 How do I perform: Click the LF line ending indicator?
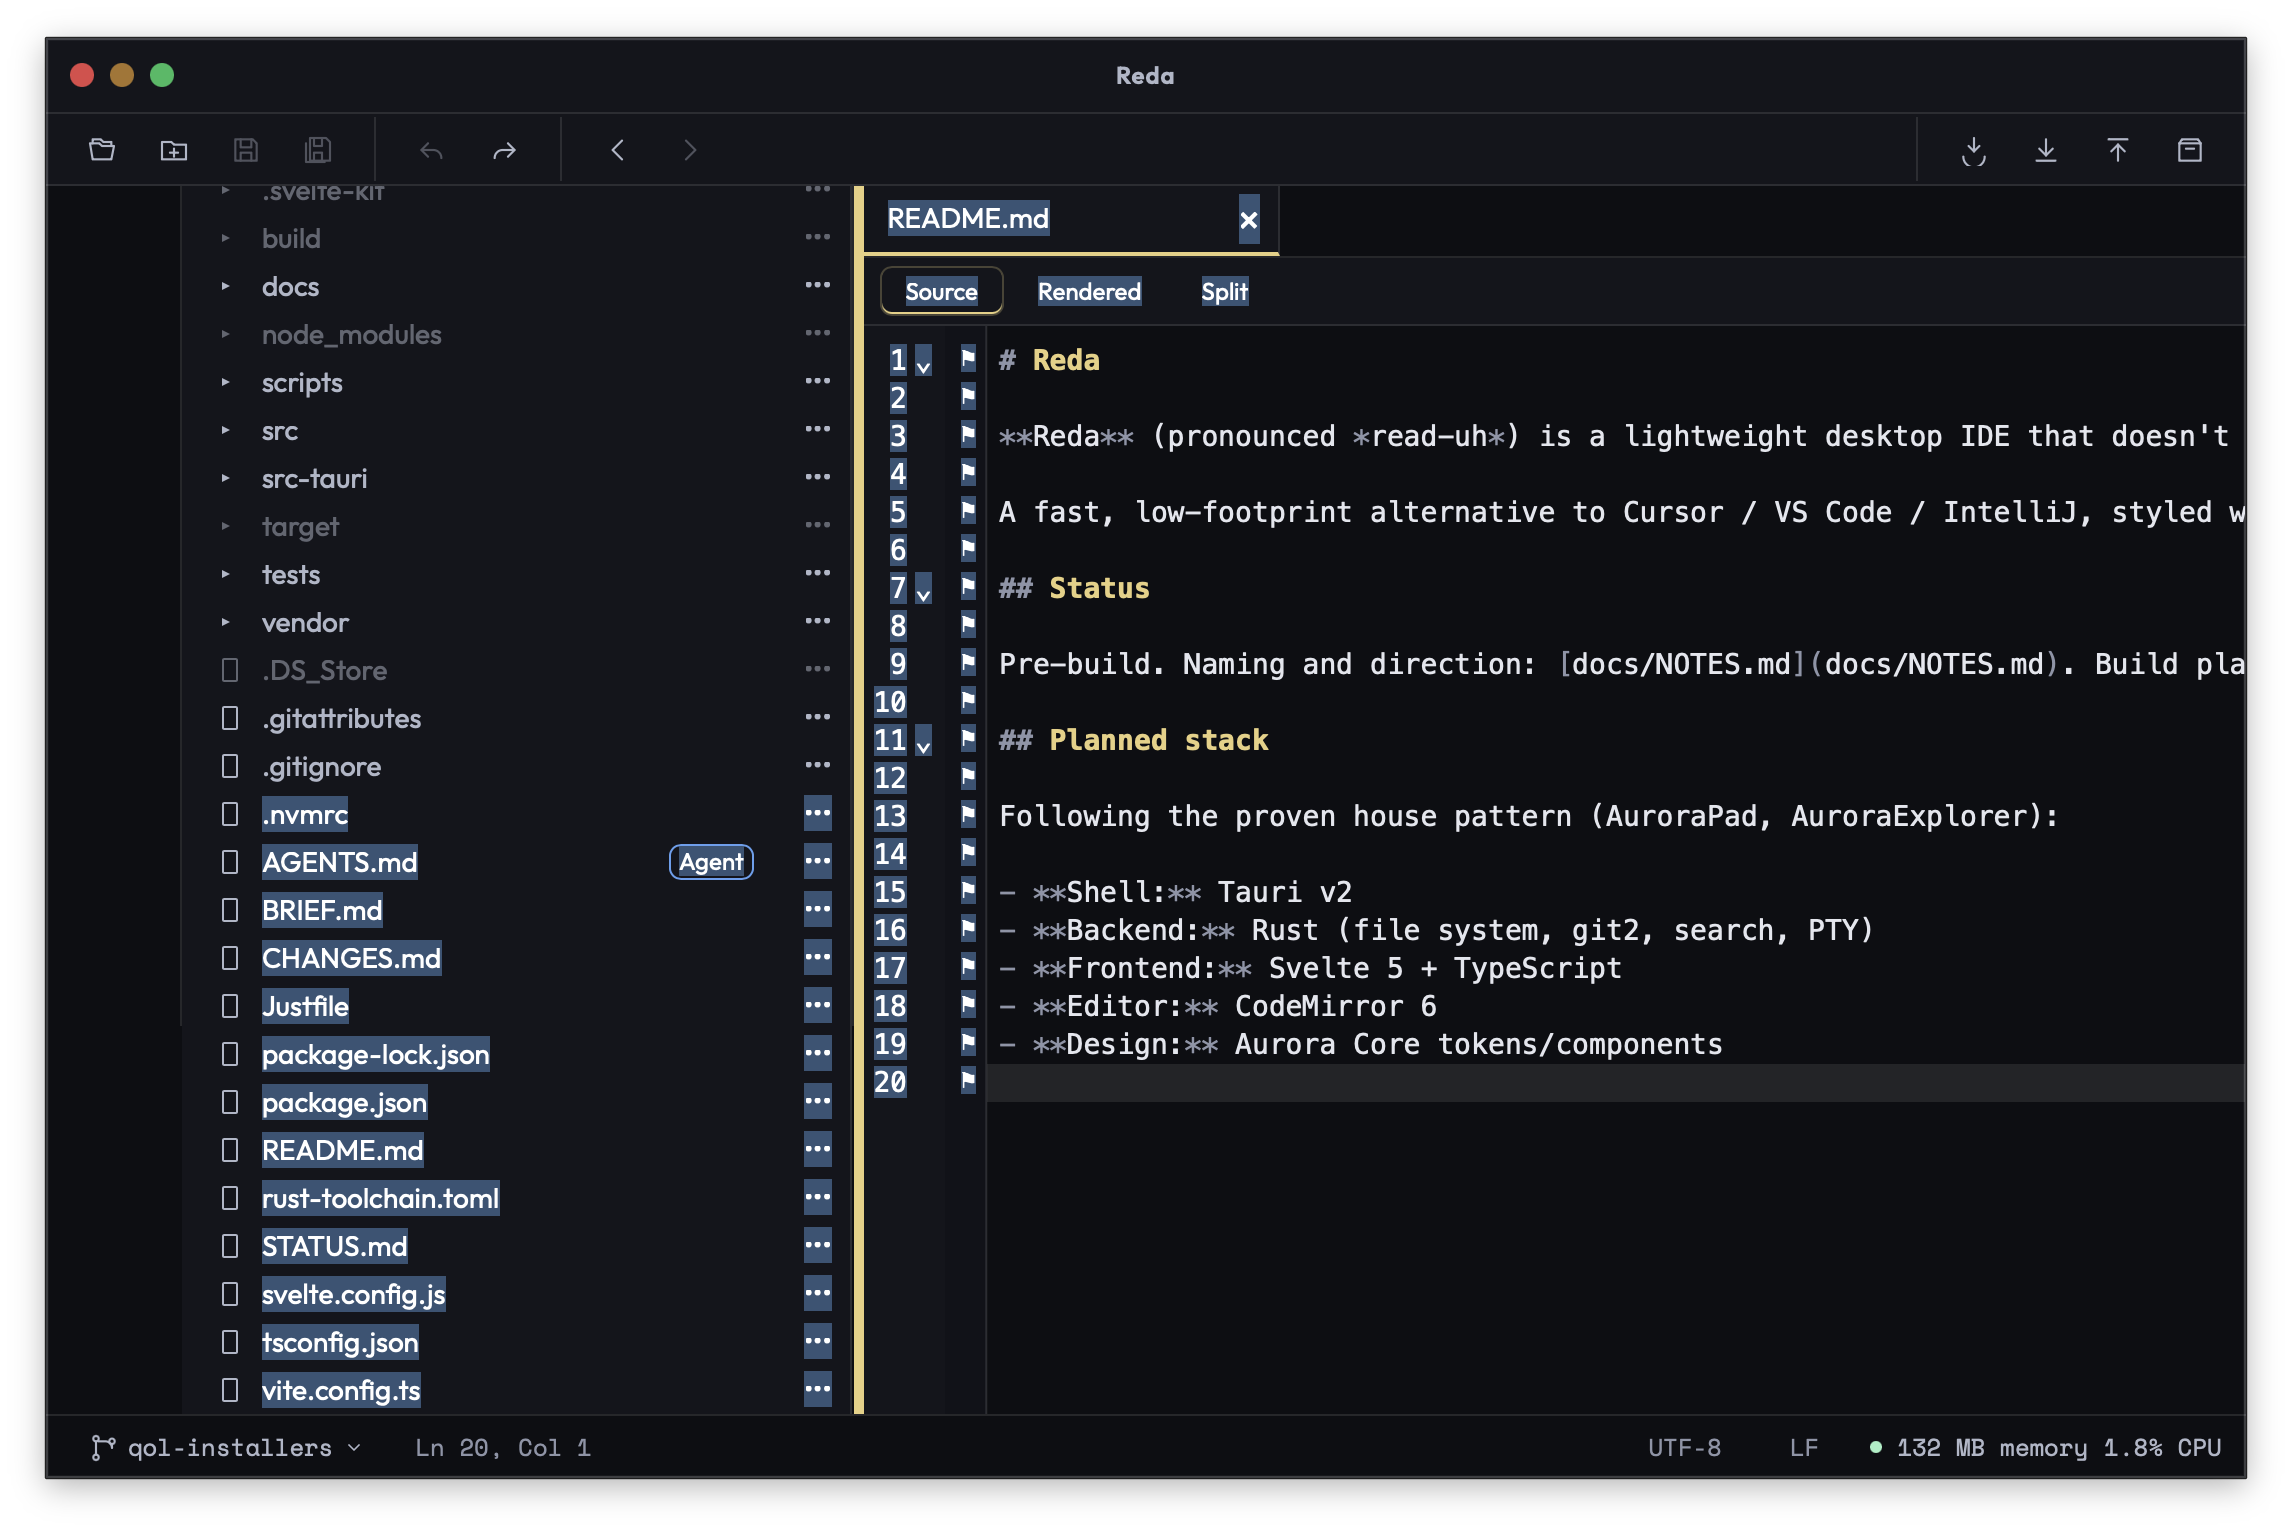coord(1803,1448)
